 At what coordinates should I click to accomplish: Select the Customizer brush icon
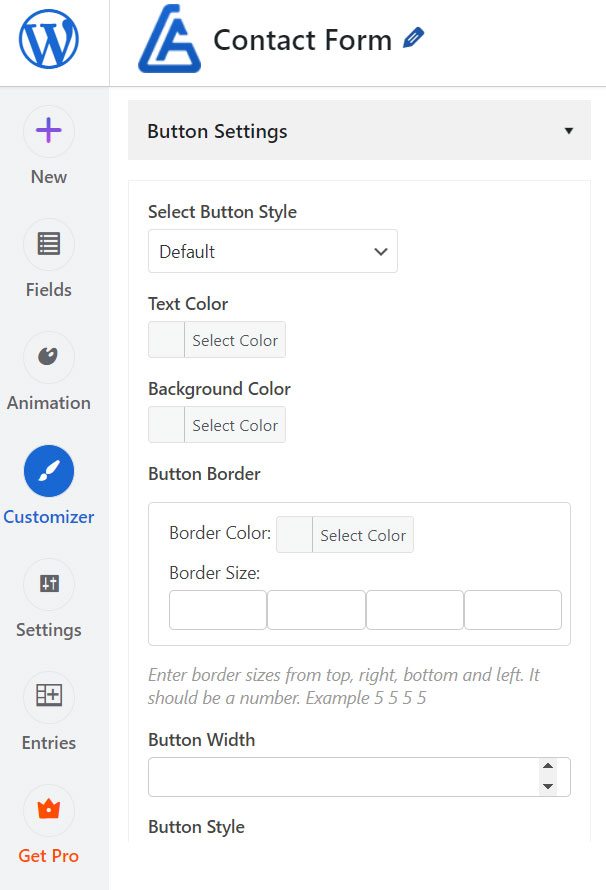point(48,471)
